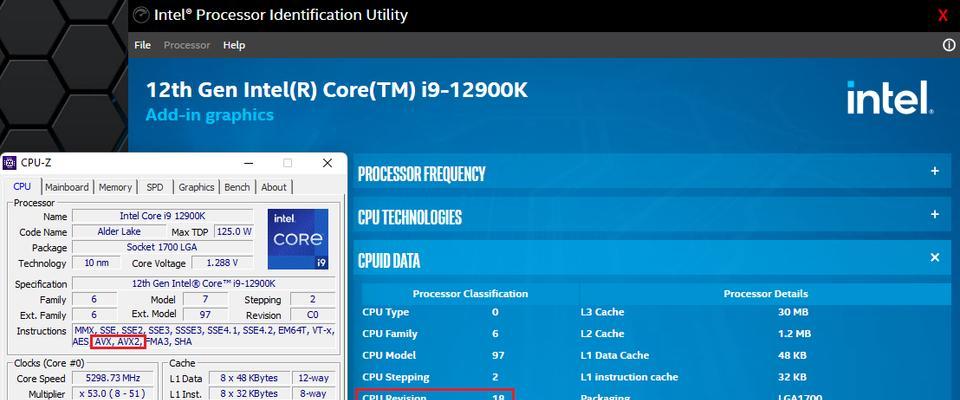Viewport: 960px width, 400px height.
Task: Switch to the Mainboard tab in CPU-Z
Action: 67,187
